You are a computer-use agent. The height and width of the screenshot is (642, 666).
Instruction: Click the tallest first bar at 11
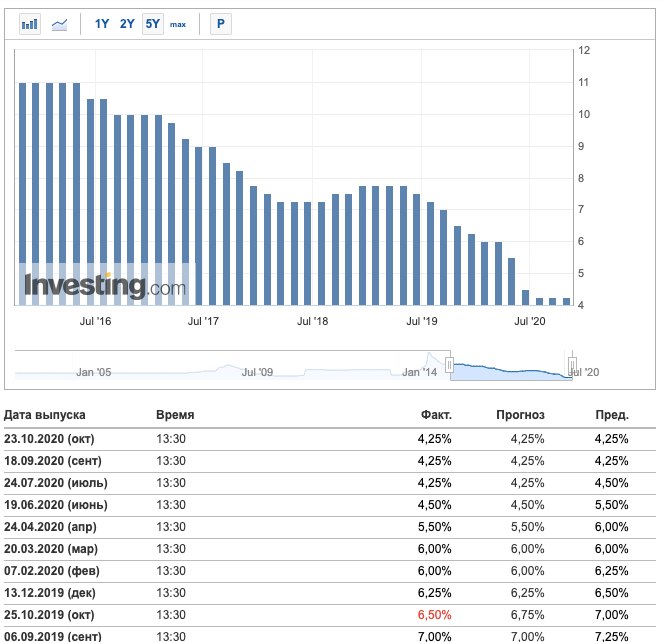point(23,194)
